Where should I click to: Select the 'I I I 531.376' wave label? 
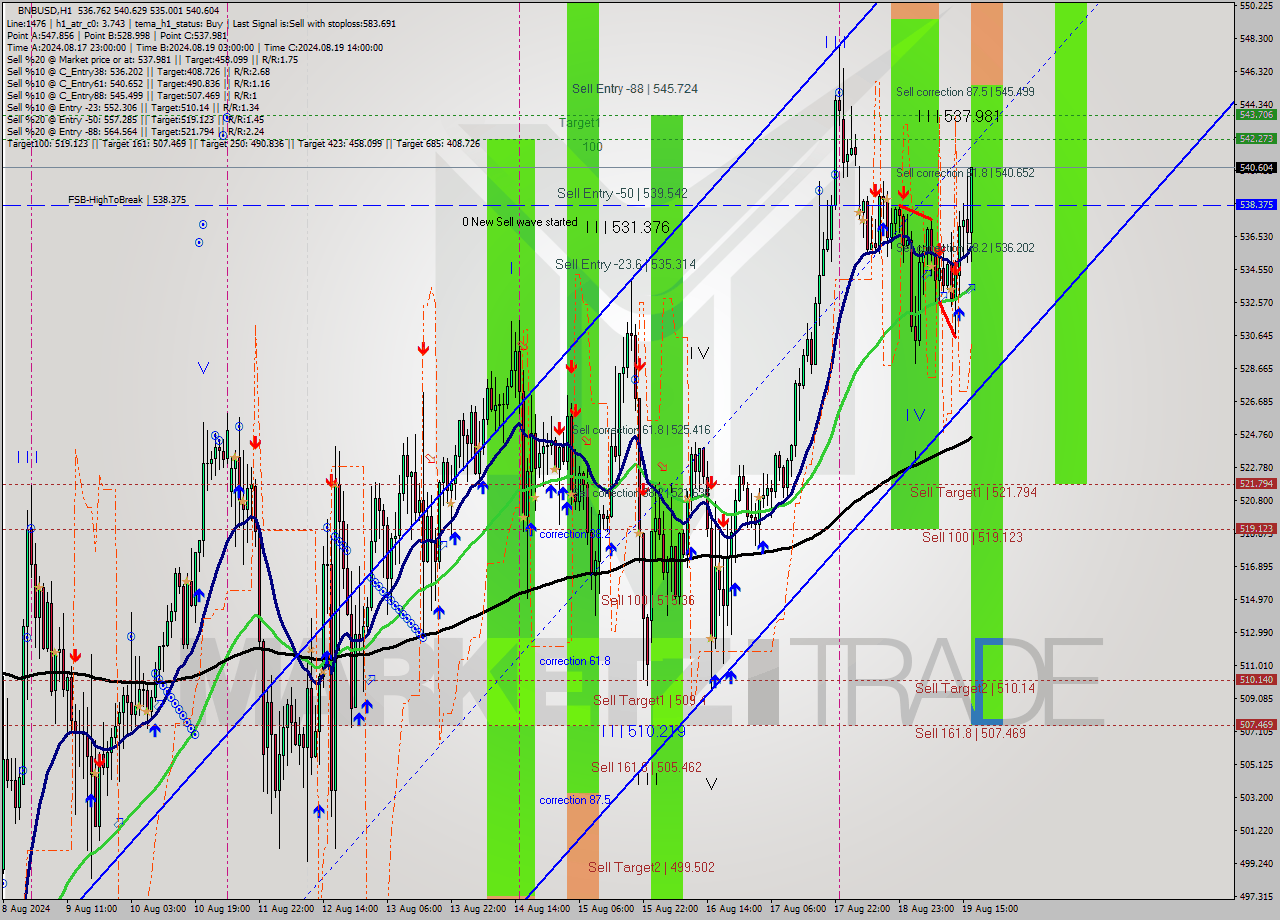(x=627, y=228)
